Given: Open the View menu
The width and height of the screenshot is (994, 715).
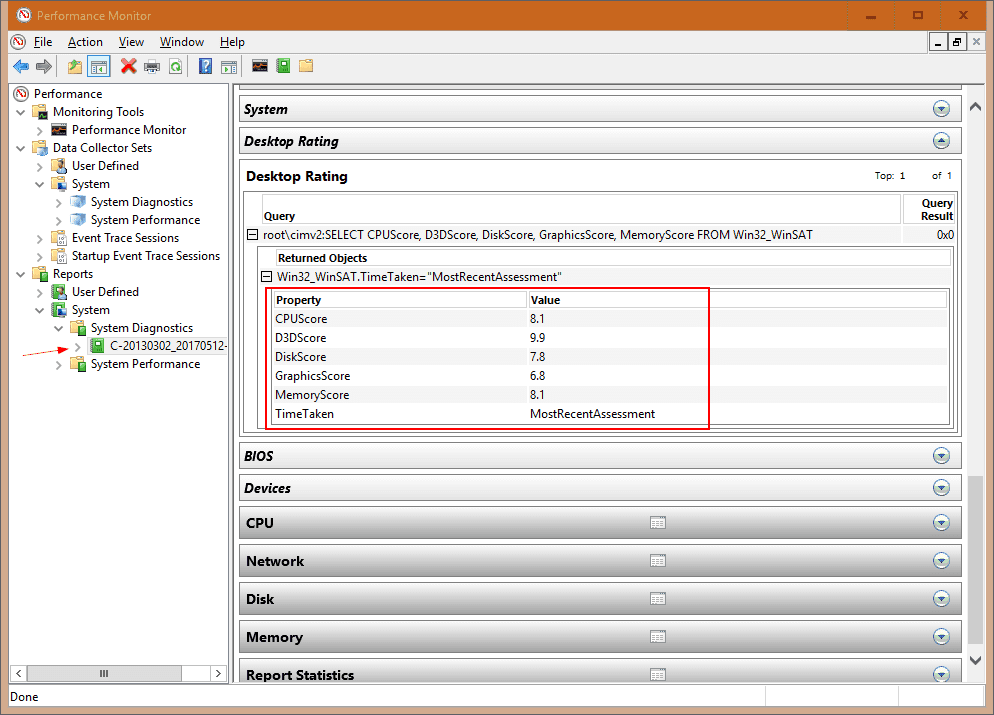Looking at the screenshot, I should click(131, 42).
